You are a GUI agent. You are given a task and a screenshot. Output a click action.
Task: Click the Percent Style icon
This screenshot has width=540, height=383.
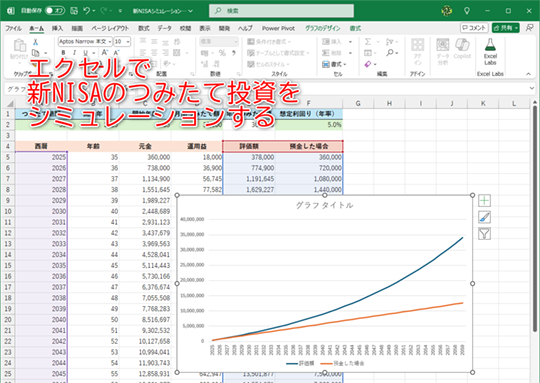tap(222, 53)
